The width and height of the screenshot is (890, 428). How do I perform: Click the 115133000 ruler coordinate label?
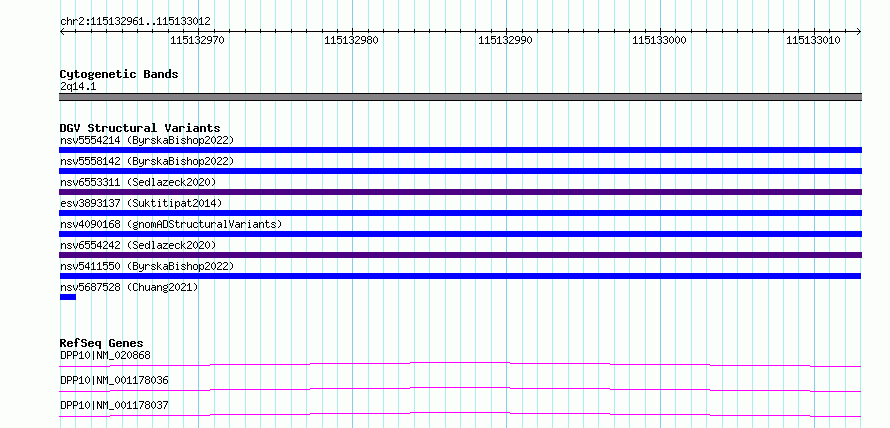click(659, 40)
